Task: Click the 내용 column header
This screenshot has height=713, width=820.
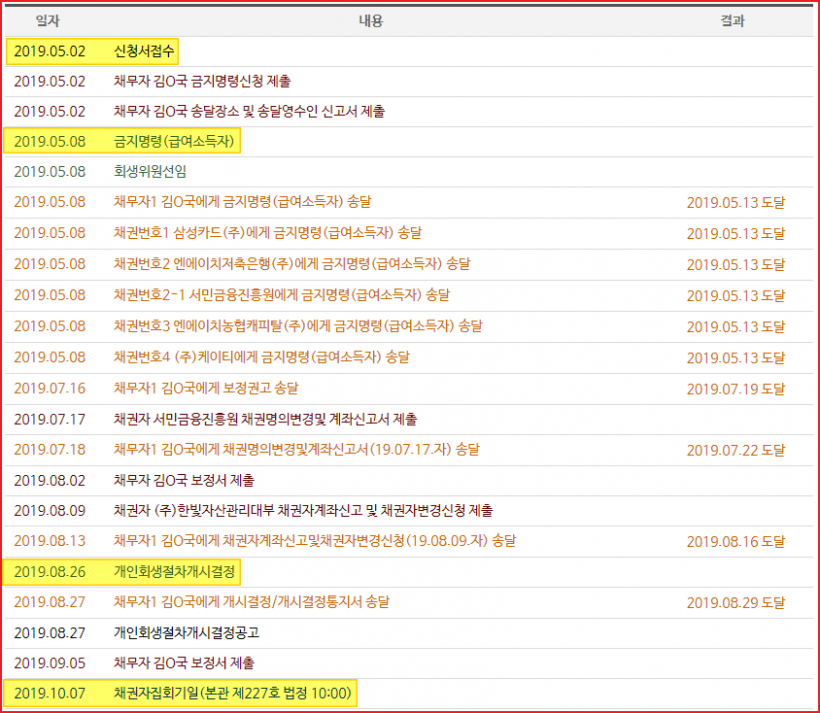Action: coord(370,21)
